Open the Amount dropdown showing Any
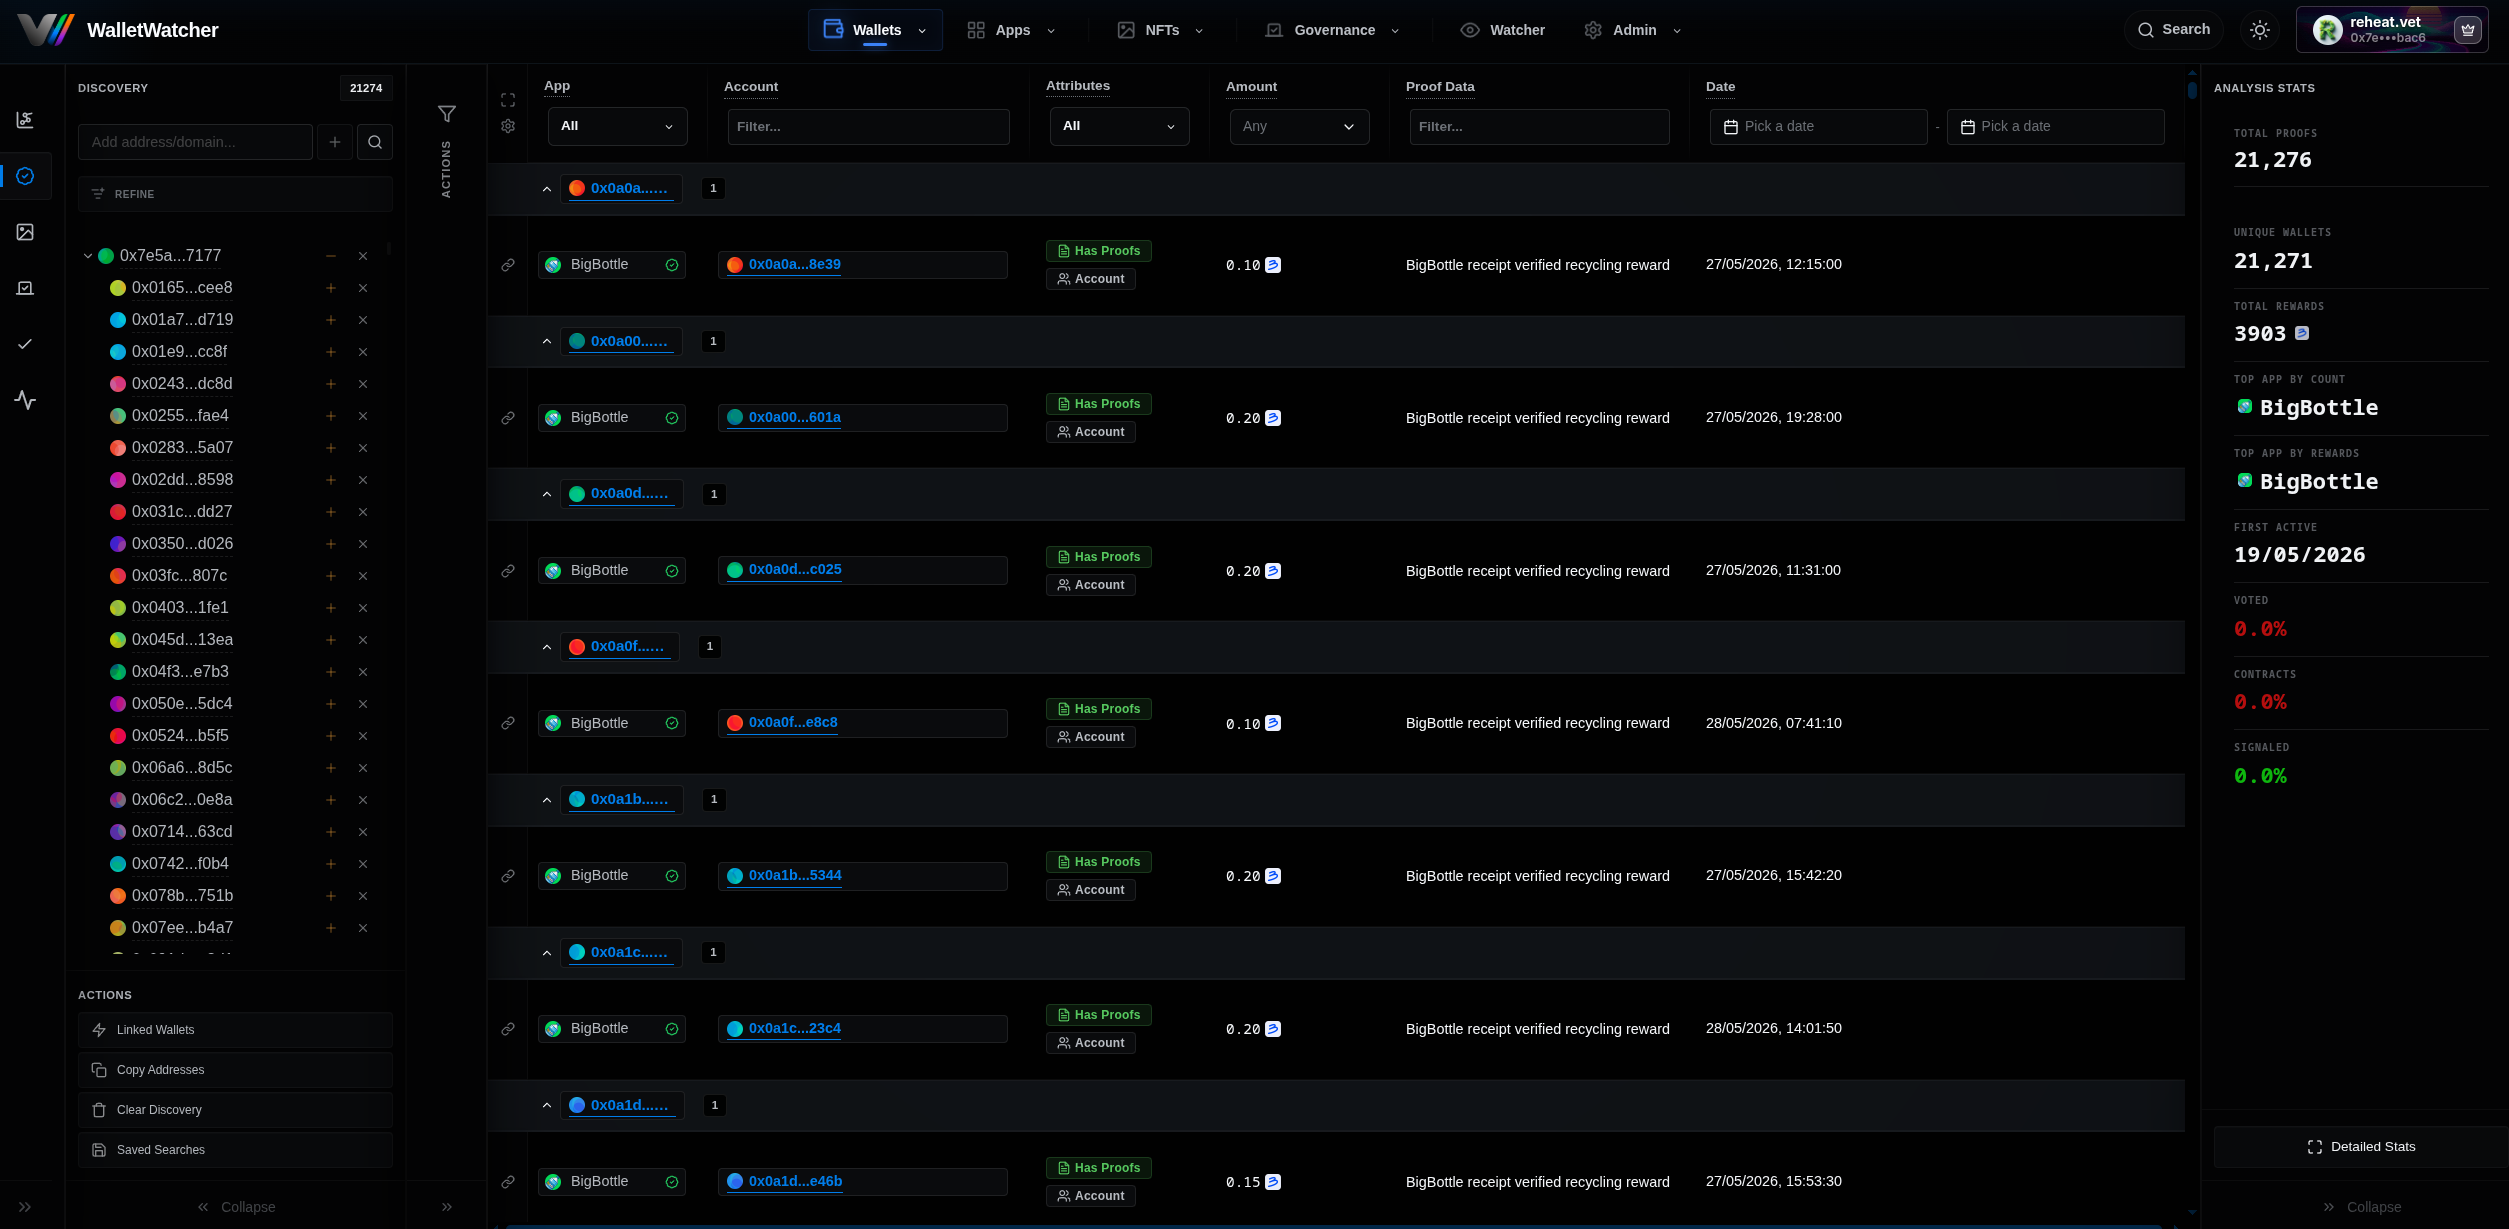Viewport: 2509px width, 1229px height. tap(1299, 126)
